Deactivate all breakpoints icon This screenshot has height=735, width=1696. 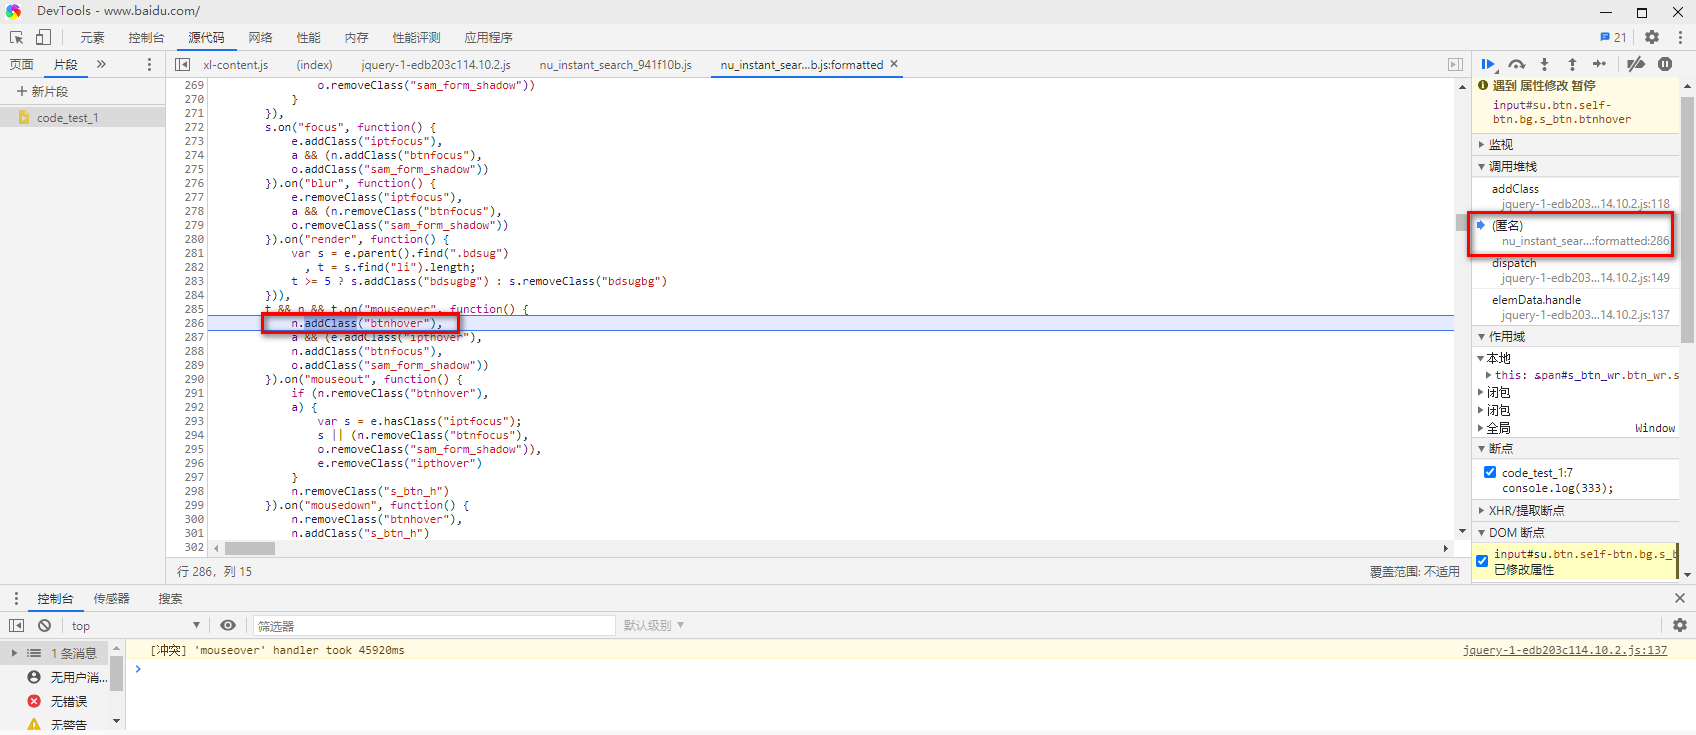pos(1636,64)
